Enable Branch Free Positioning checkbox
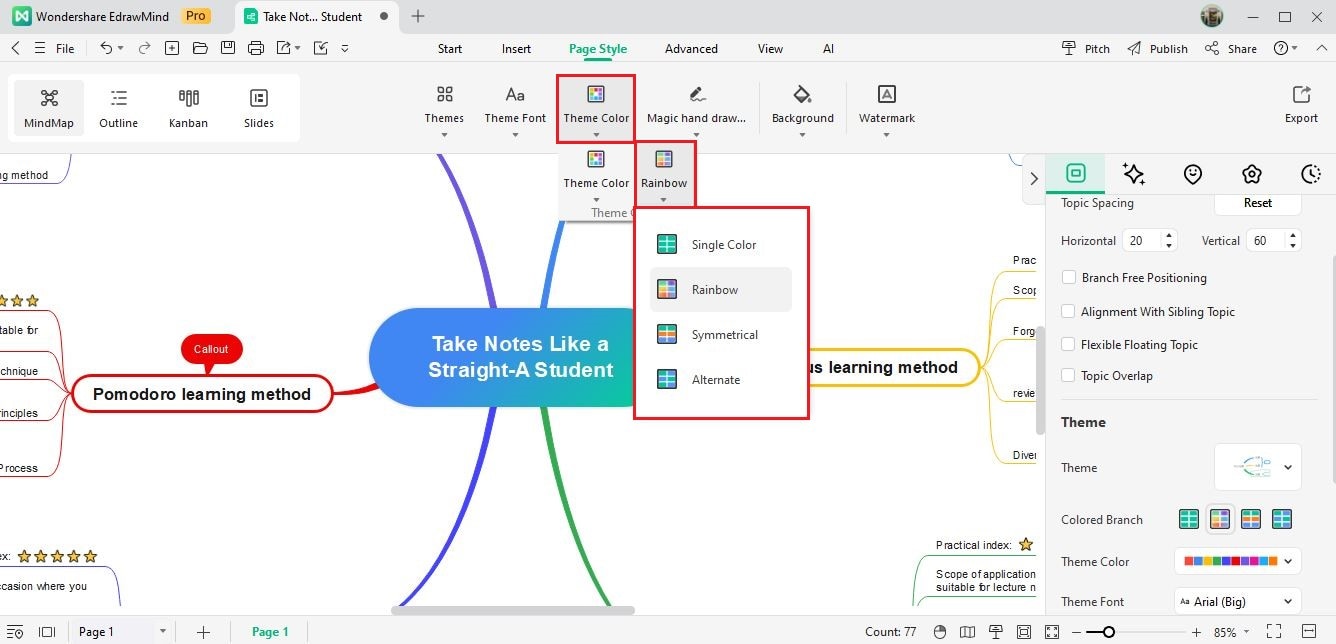 1069,278
